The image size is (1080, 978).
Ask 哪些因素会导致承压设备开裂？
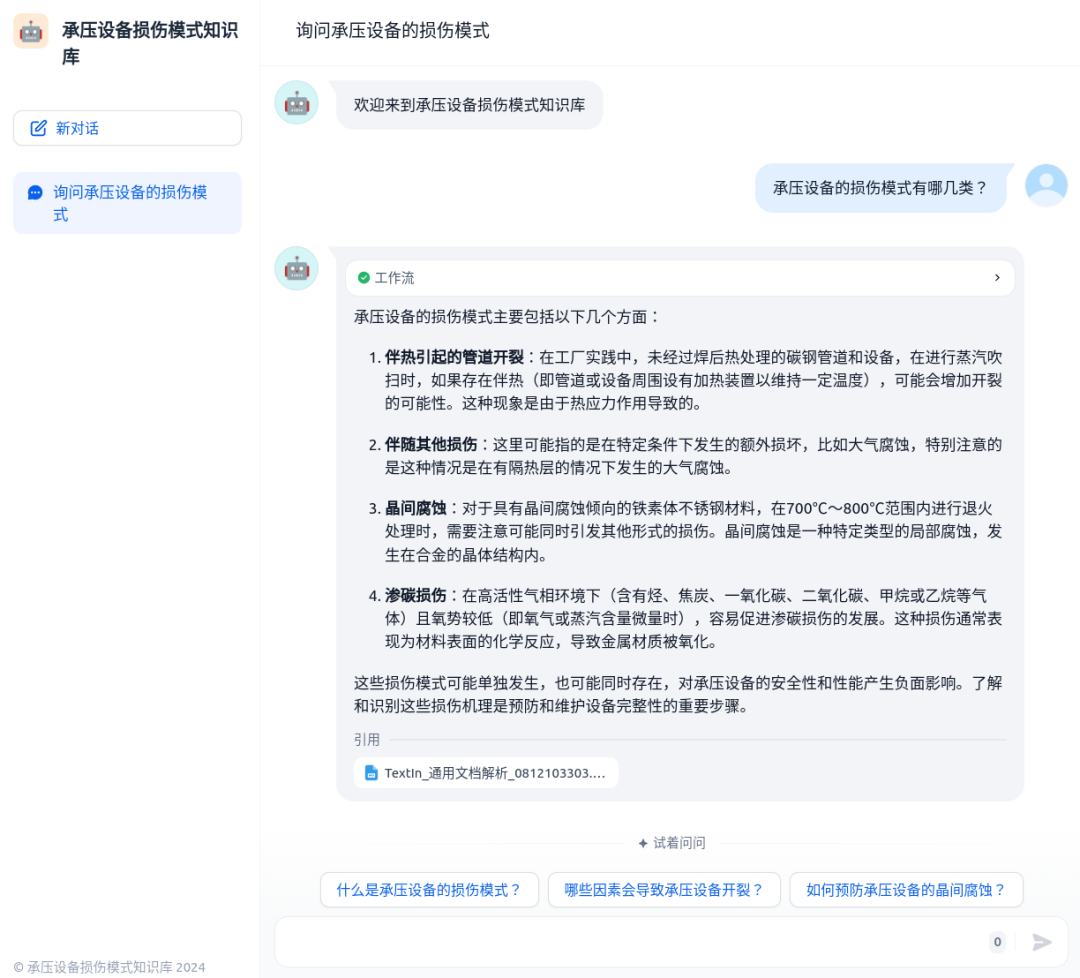tap(664, 890)
